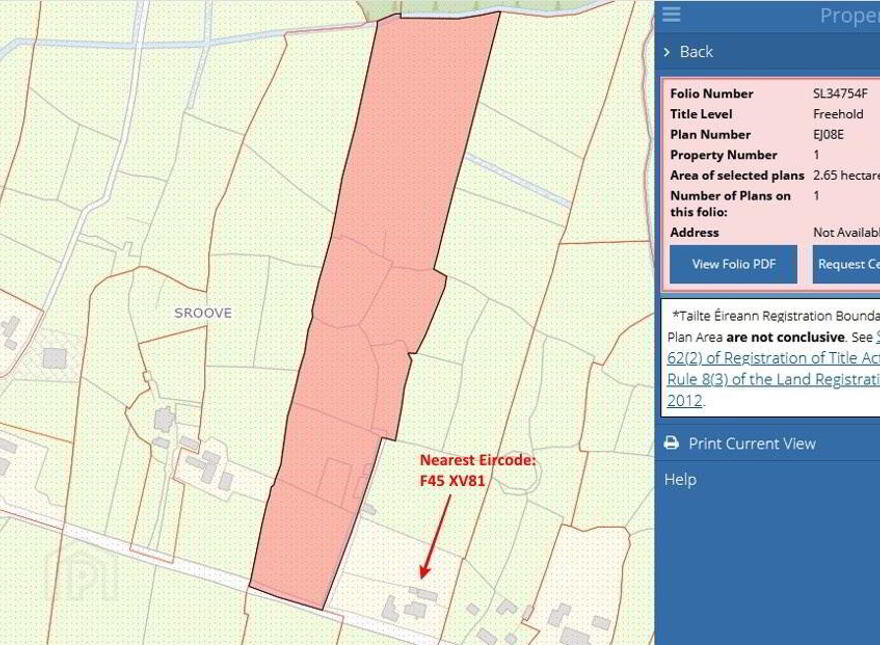
Task: Click the Property Number label
Action: point(723,155)
